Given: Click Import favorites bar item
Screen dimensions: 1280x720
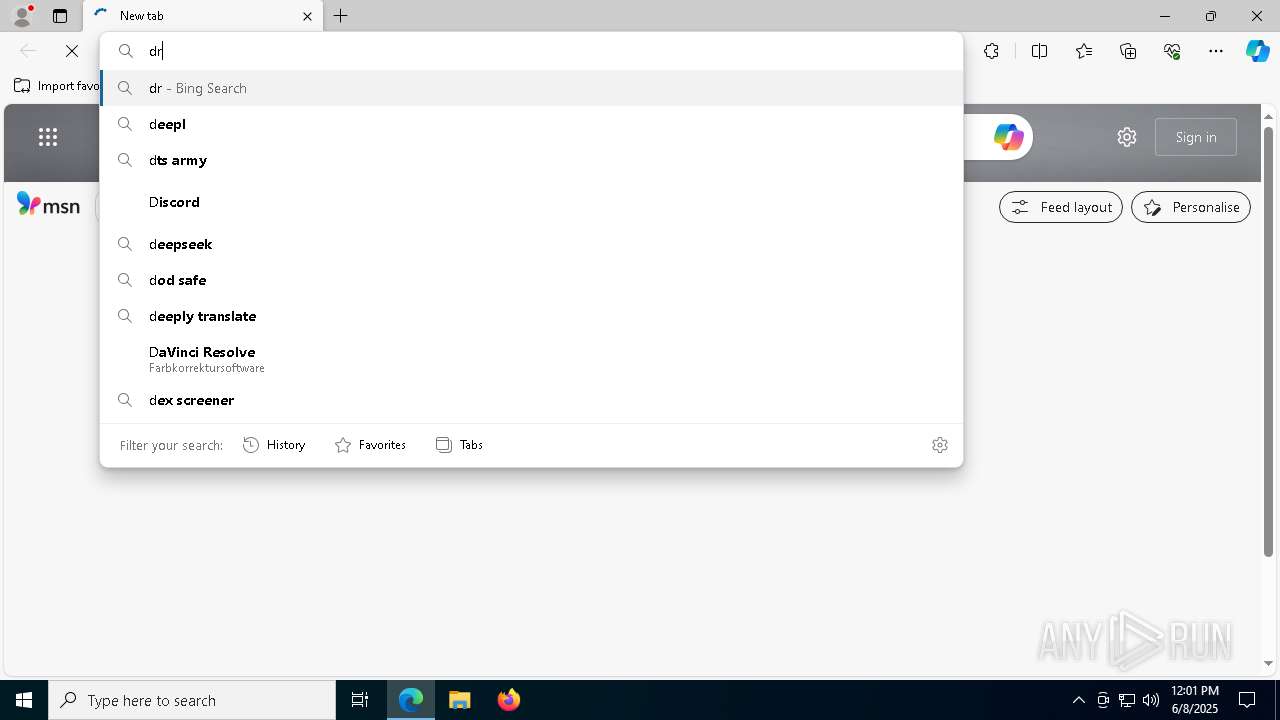Looking at the screenshot, I should coord(57,86).
